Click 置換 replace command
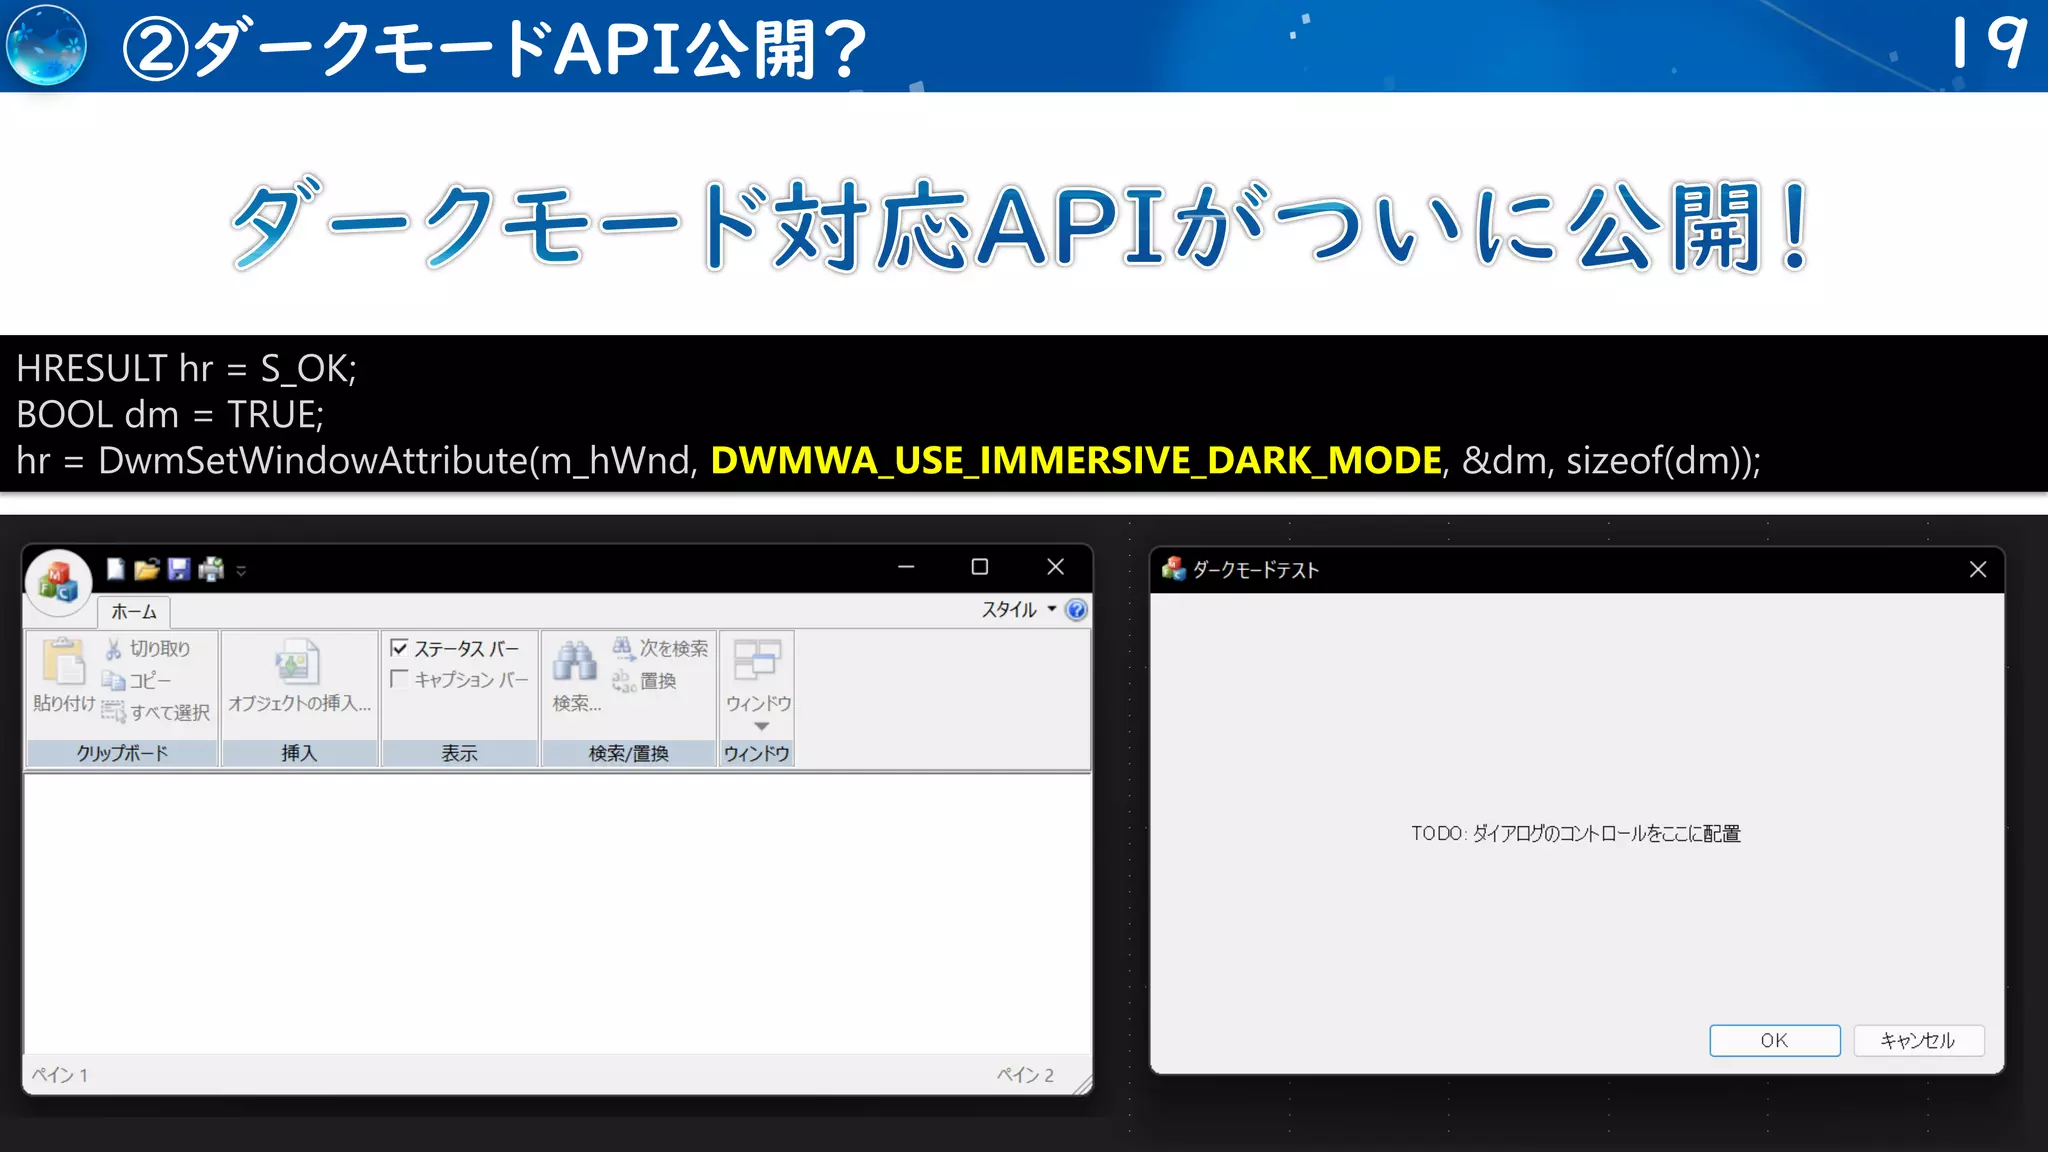 click(x=645, y=681)
